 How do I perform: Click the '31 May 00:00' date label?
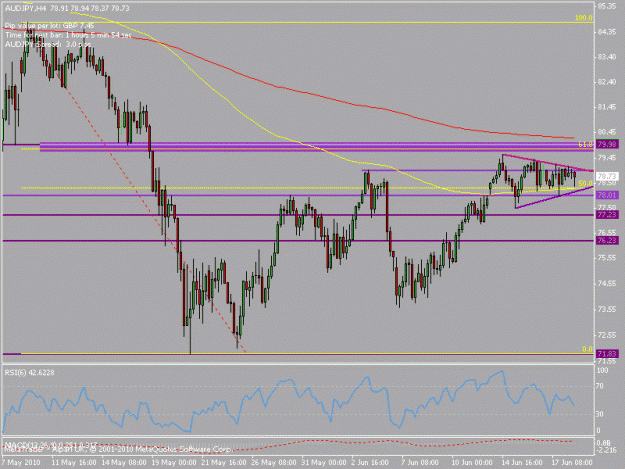[324, 462]
